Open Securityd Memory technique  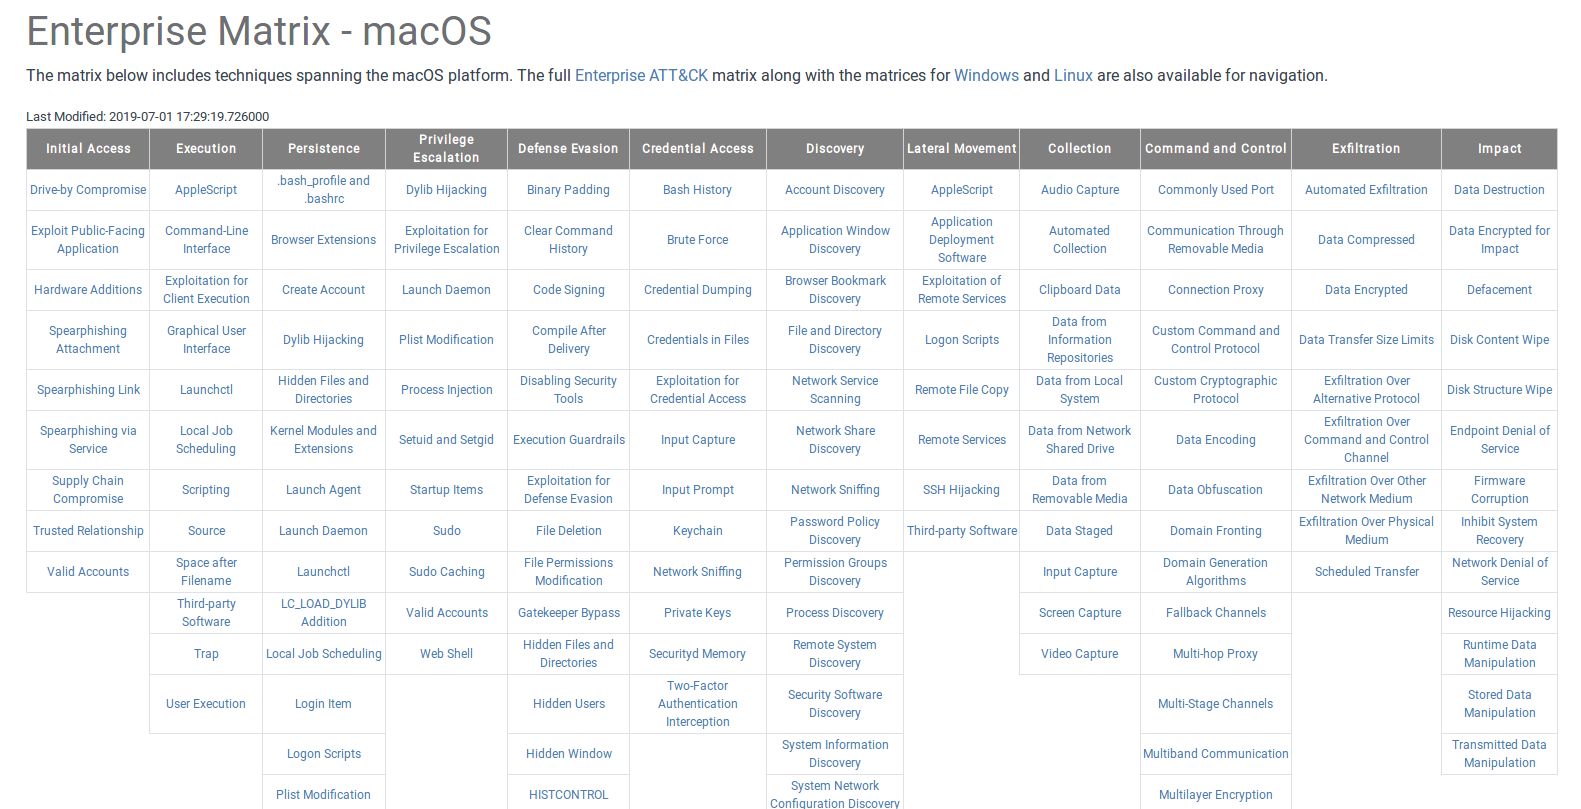(x=698, y=653)
